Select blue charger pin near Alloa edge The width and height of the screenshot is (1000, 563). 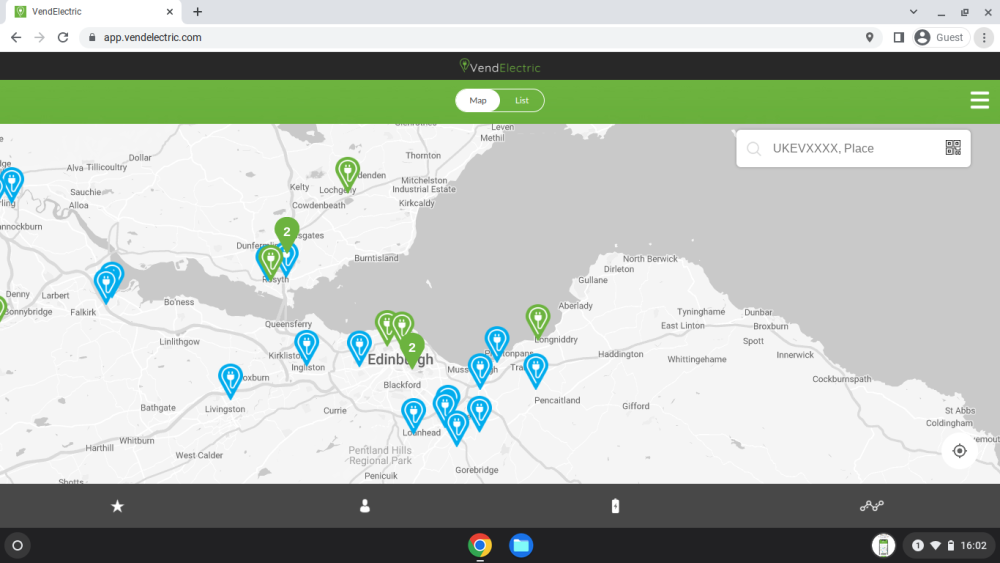(x=12, y=184)
